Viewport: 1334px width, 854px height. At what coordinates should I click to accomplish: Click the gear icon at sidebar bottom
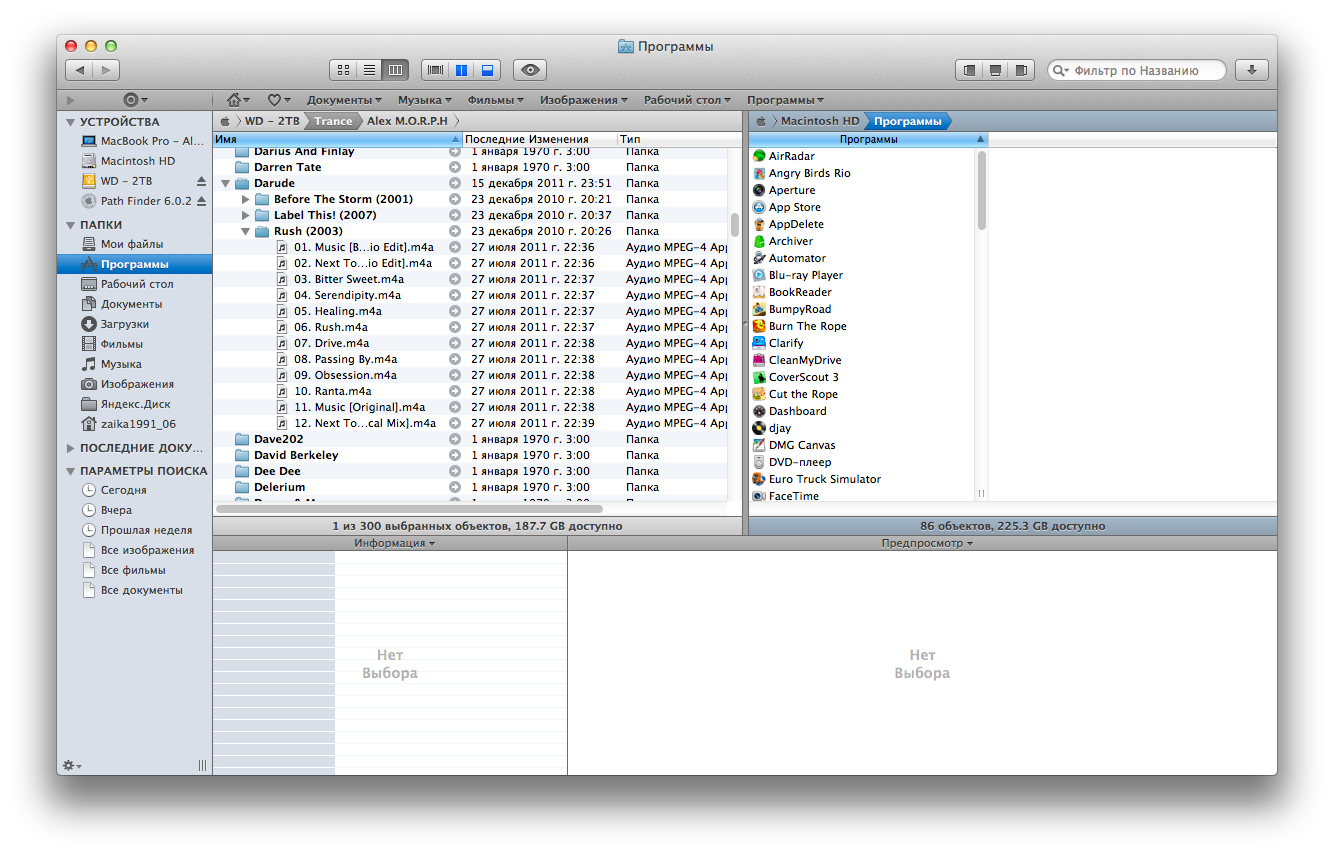(x=71, y=765)
